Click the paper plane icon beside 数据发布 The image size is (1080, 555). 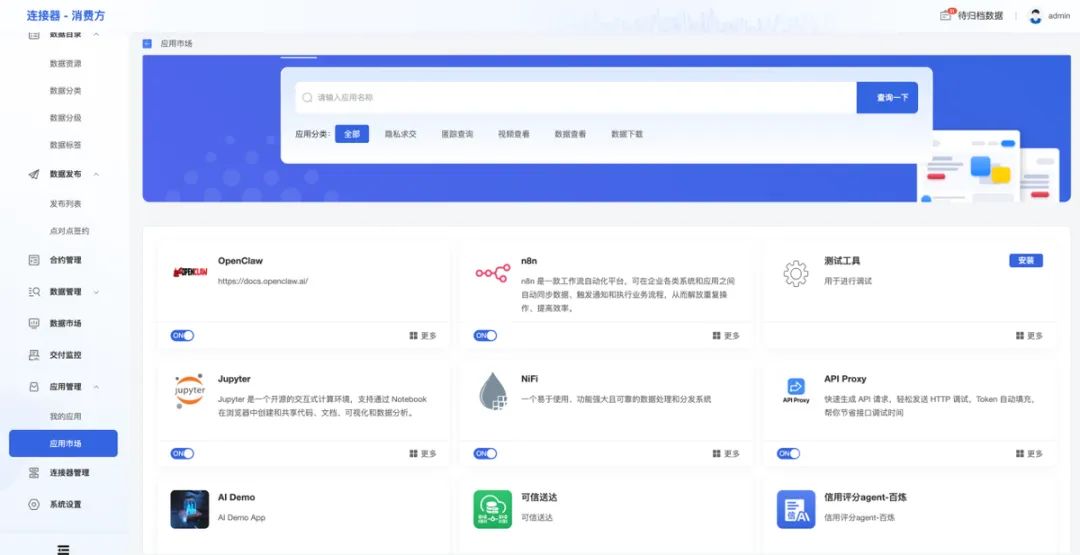coord(34,174)
